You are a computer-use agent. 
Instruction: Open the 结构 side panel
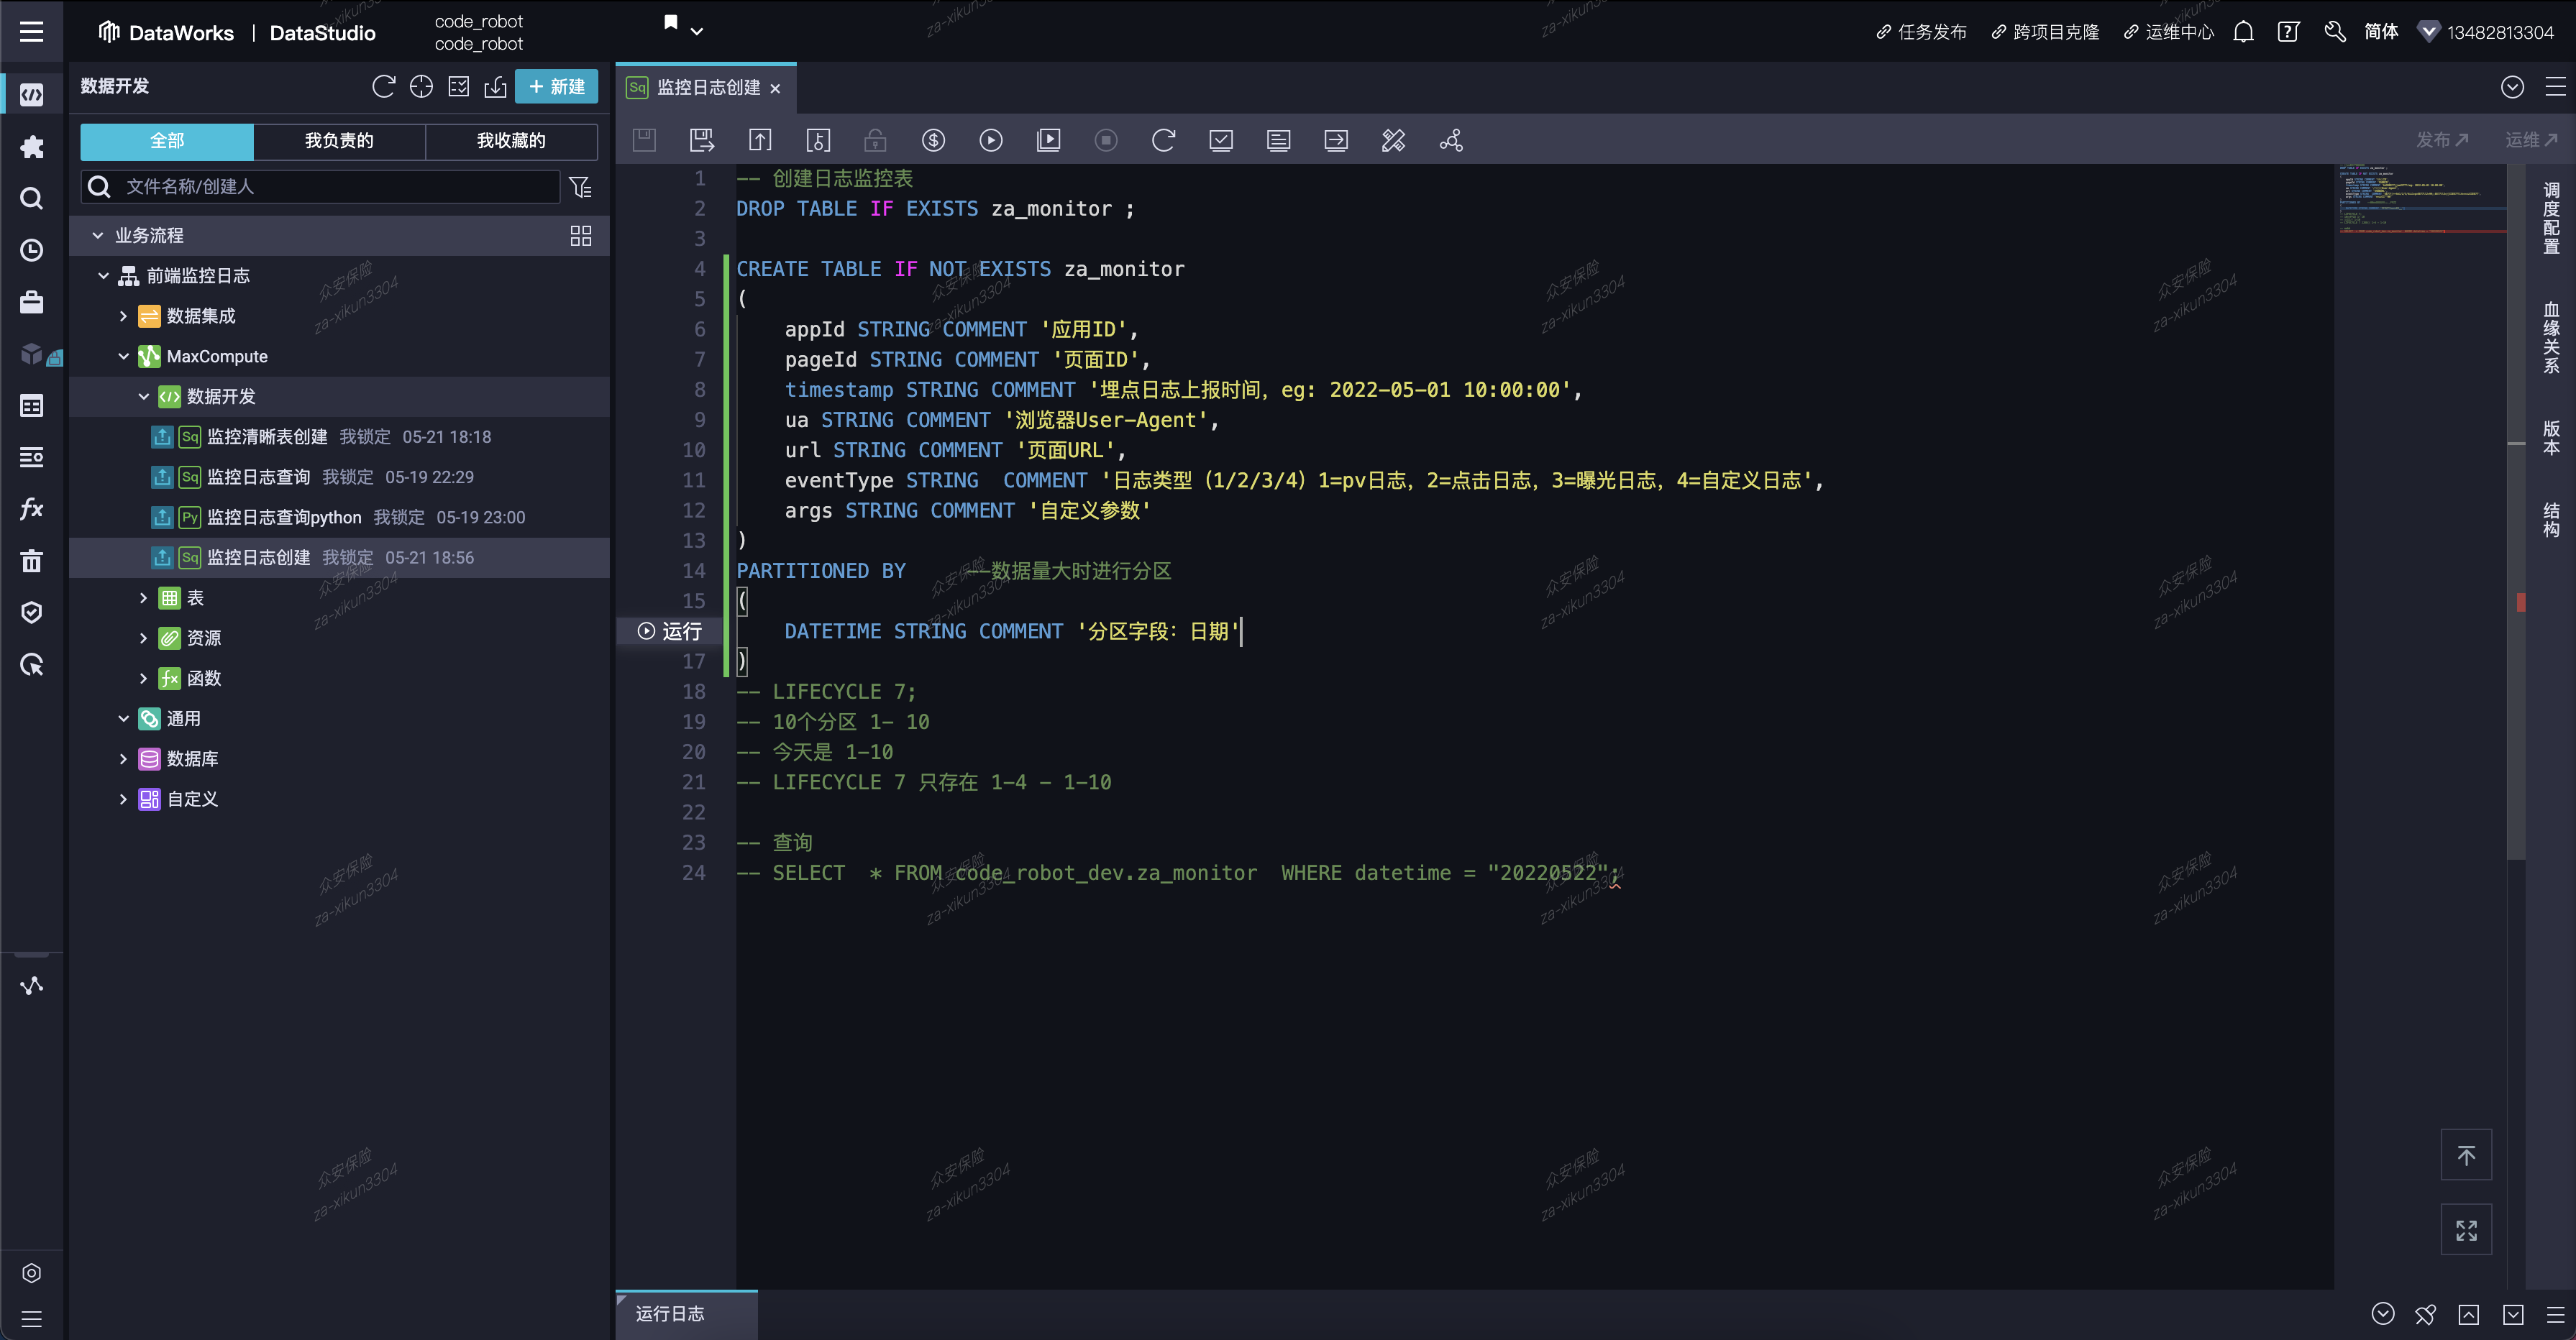[2551, 519]
